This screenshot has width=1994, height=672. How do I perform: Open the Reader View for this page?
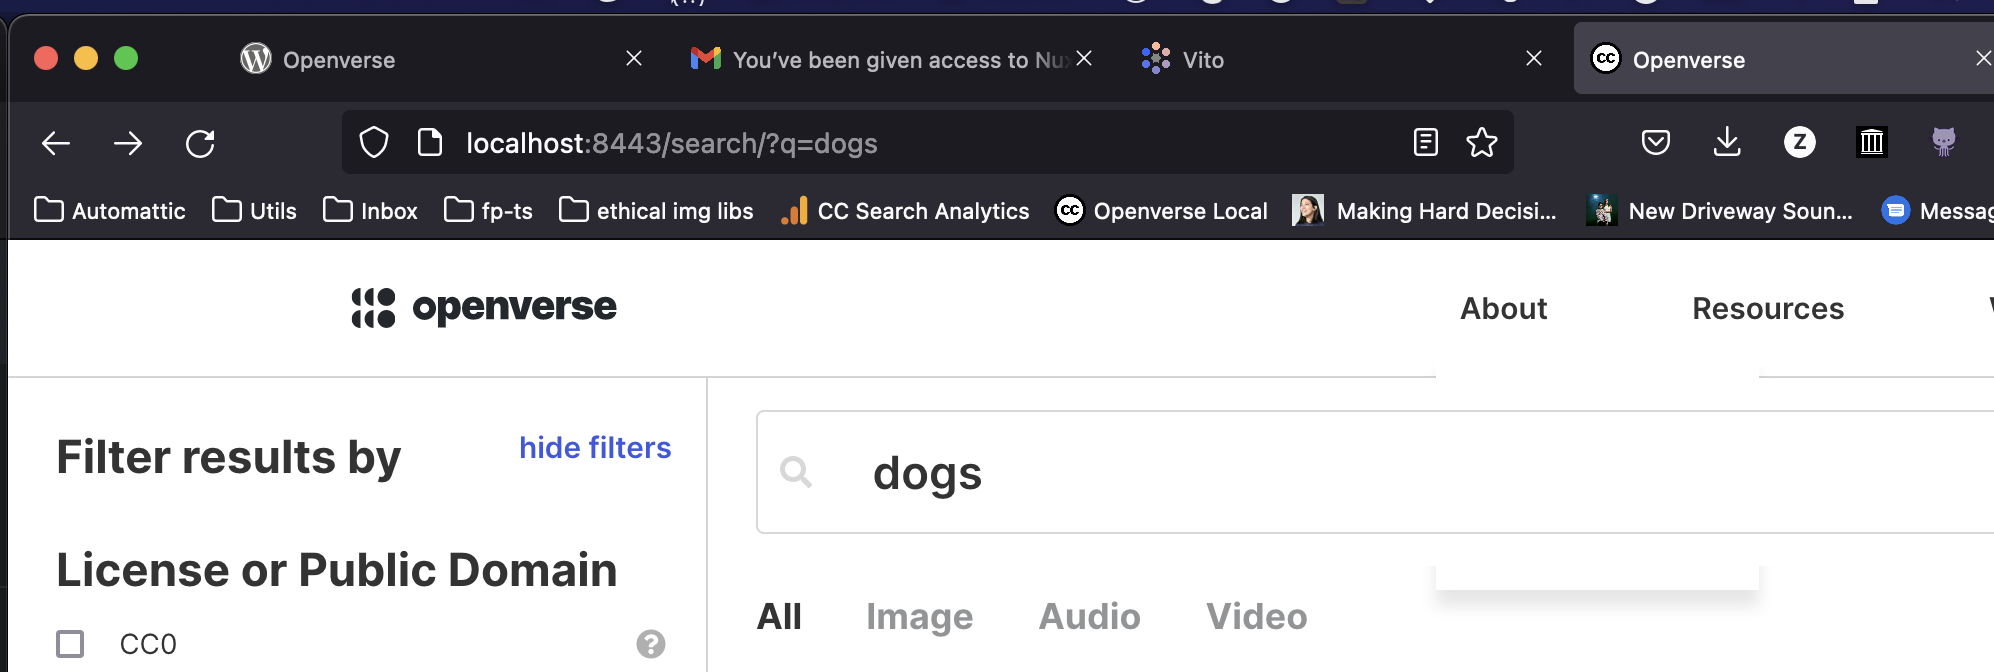(1424, 143)
